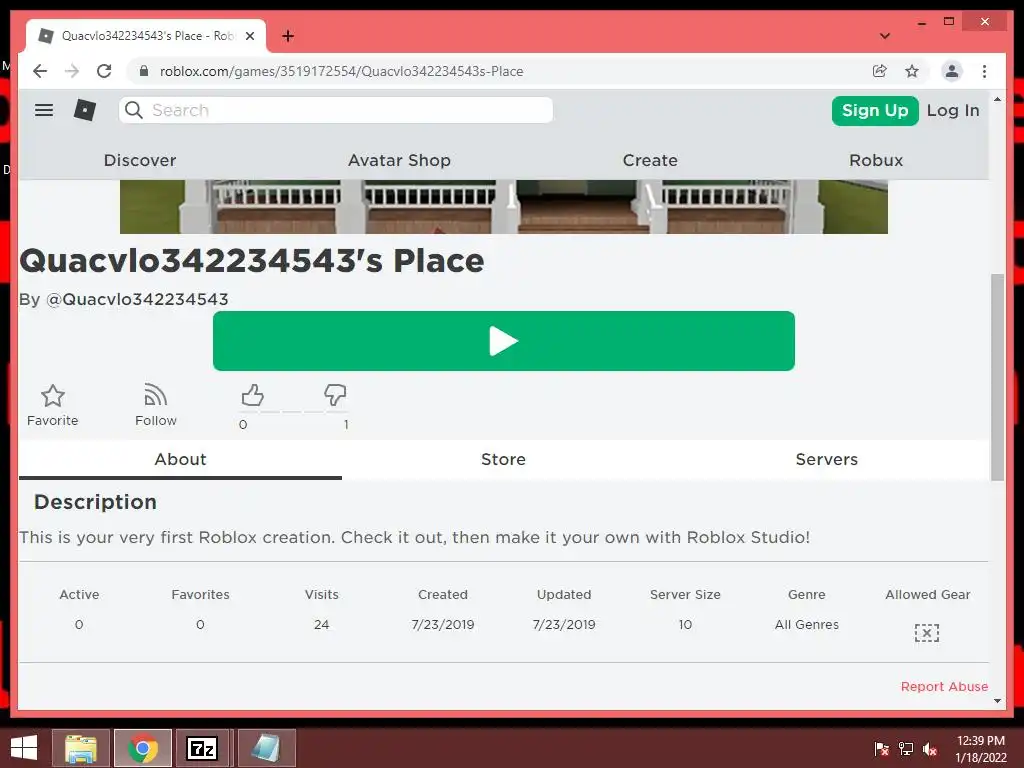This screenshot has width=1024, height=768.
Task: Open the Robux menu item
Action: pos(876,160)
